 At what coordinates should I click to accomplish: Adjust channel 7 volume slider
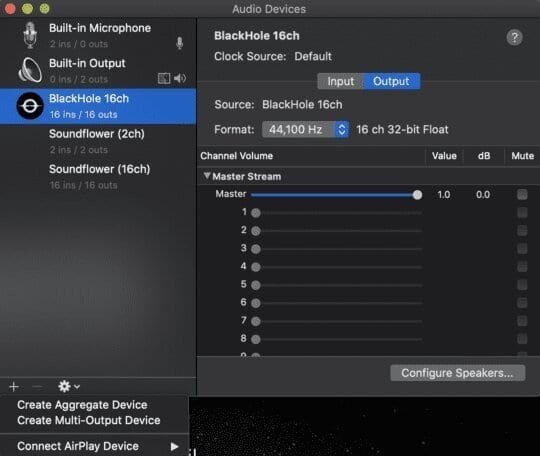[336, 321]
